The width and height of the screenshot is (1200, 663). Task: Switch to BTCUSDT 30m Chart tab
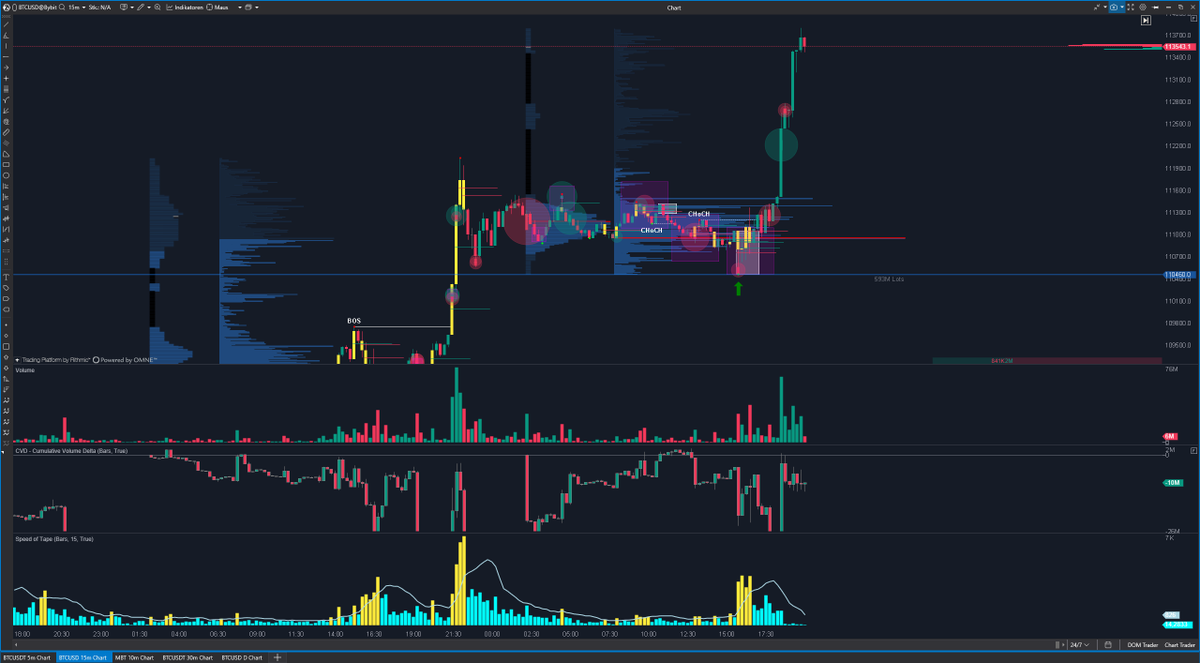pos(188,658)
